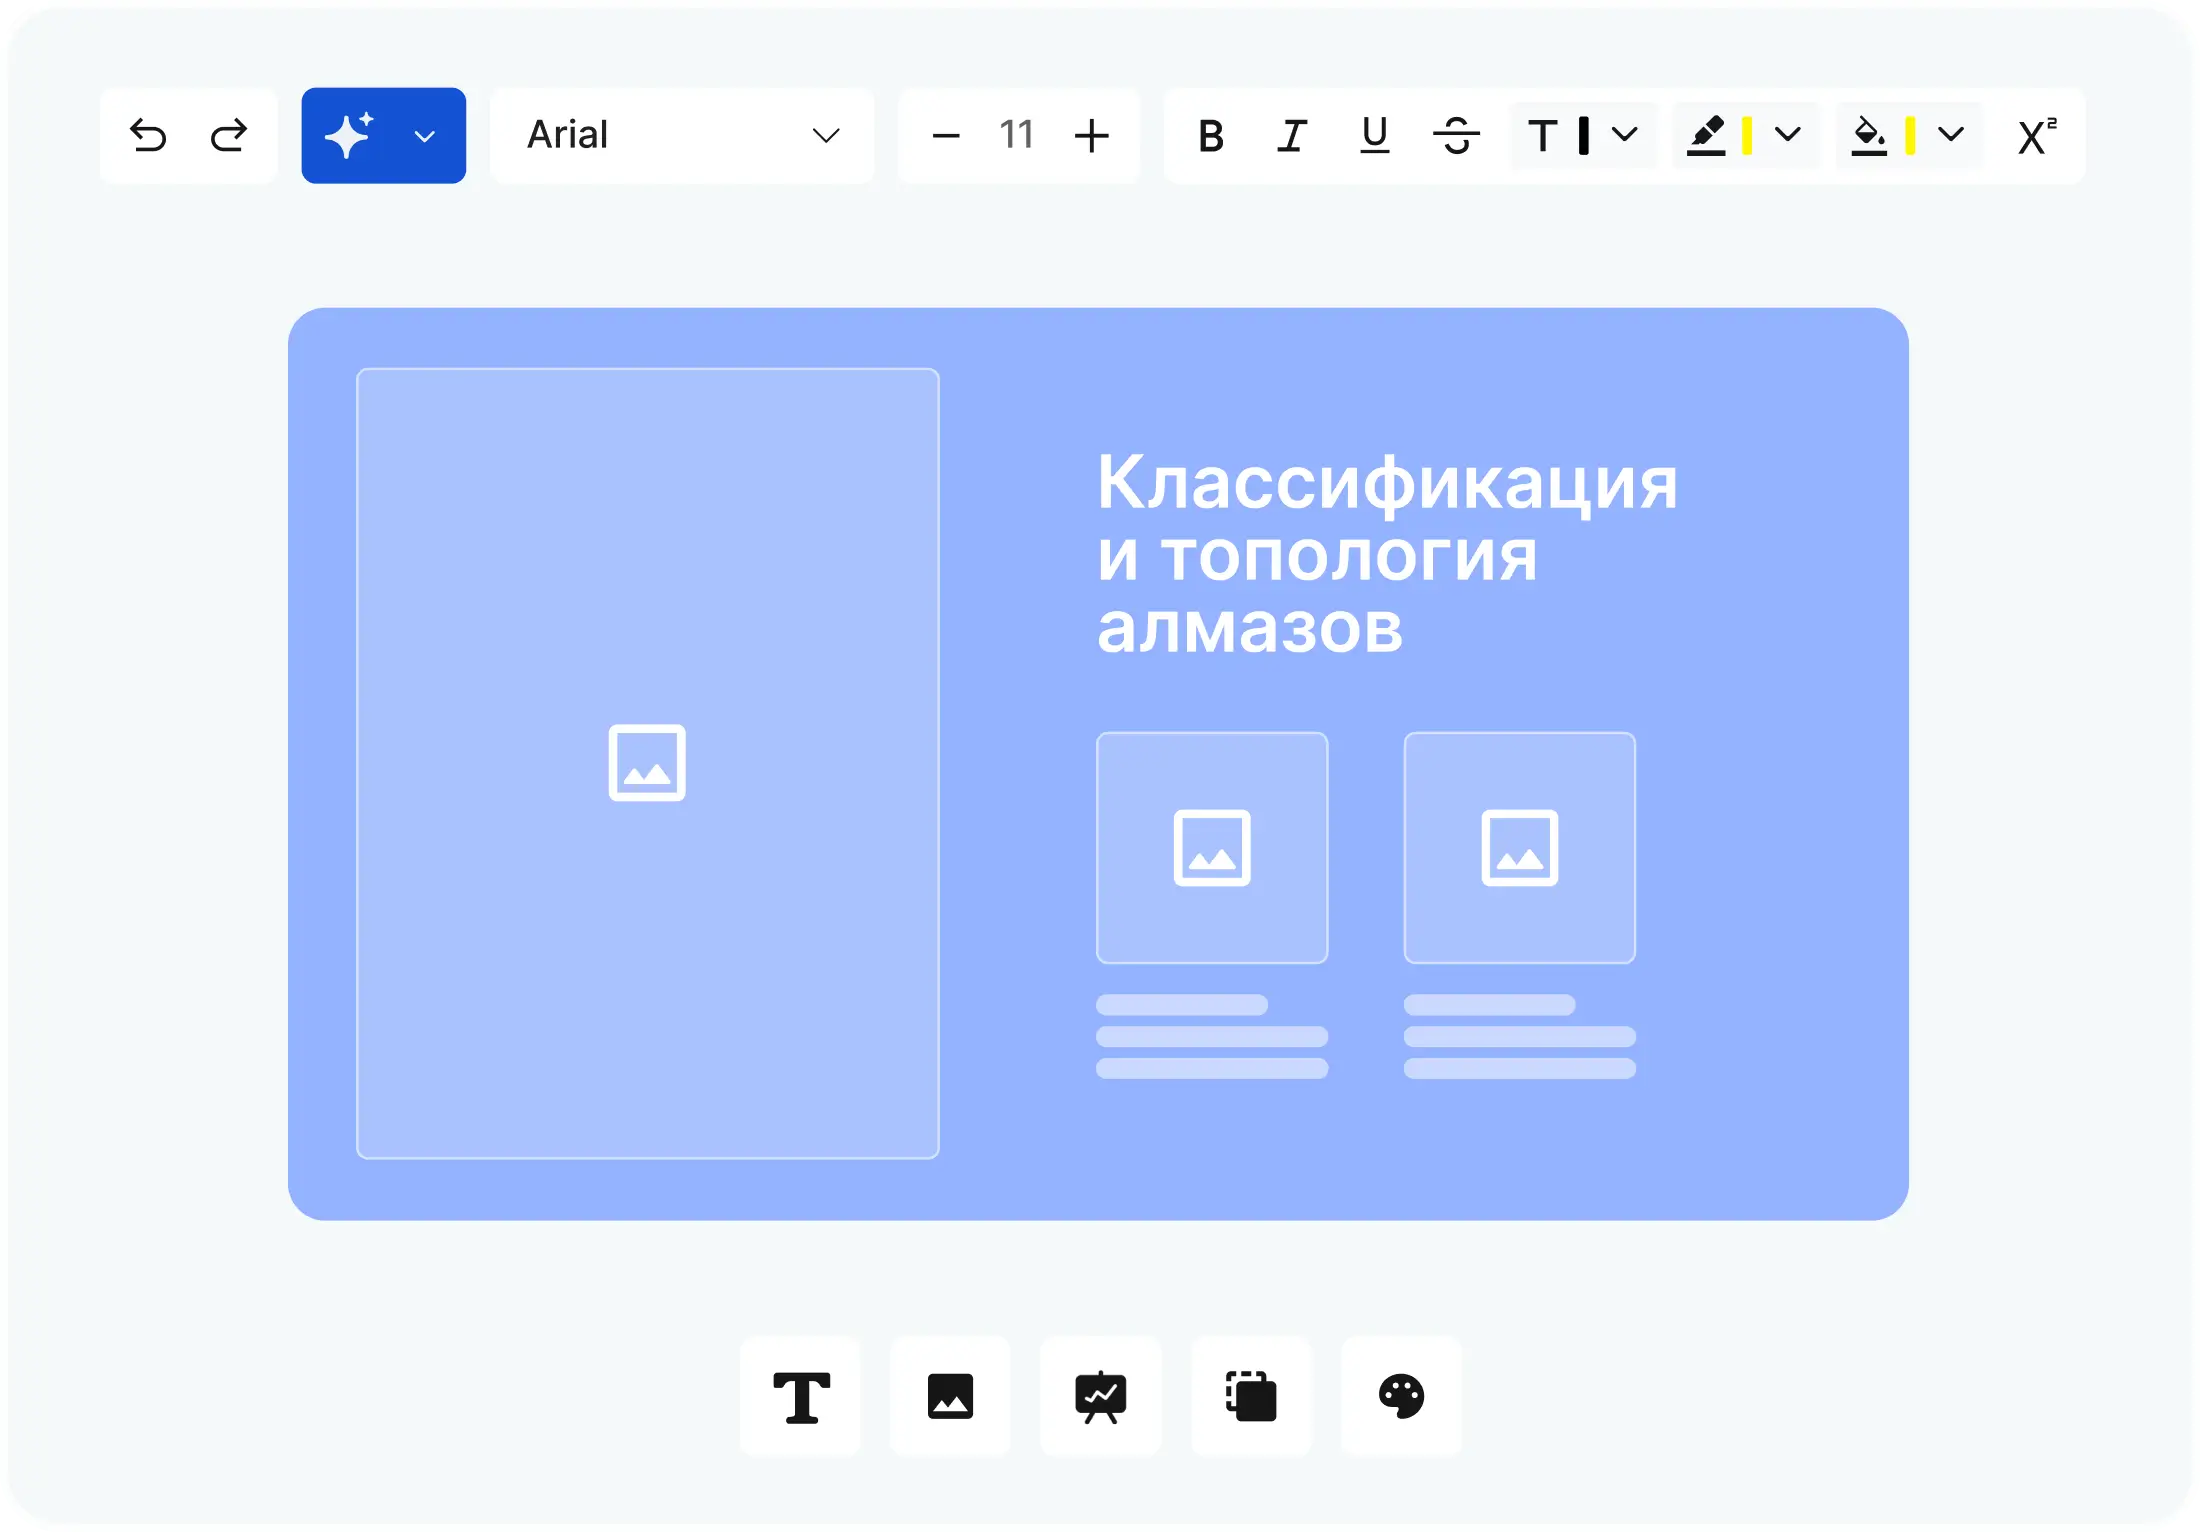Click the insert image tool in bottom toolbar
The height and width of the screenshot is (1532, 2200).
click(x=950, y=1396)
